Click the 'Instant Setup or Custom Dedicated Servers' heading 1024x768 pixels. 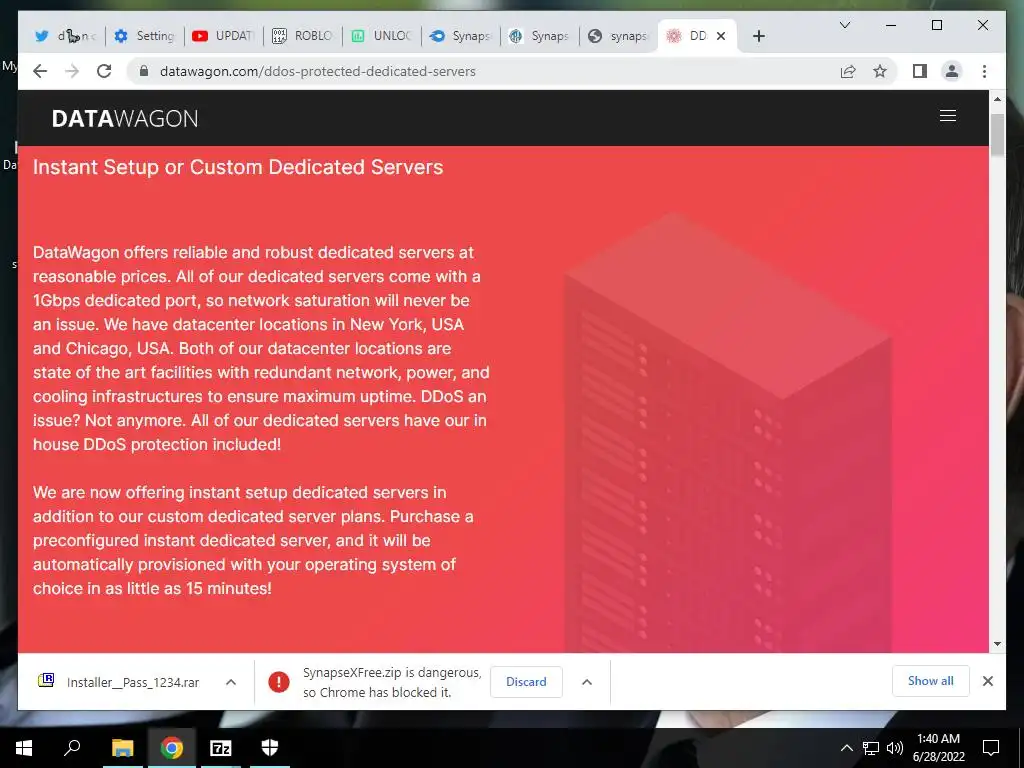coord(238,167)
